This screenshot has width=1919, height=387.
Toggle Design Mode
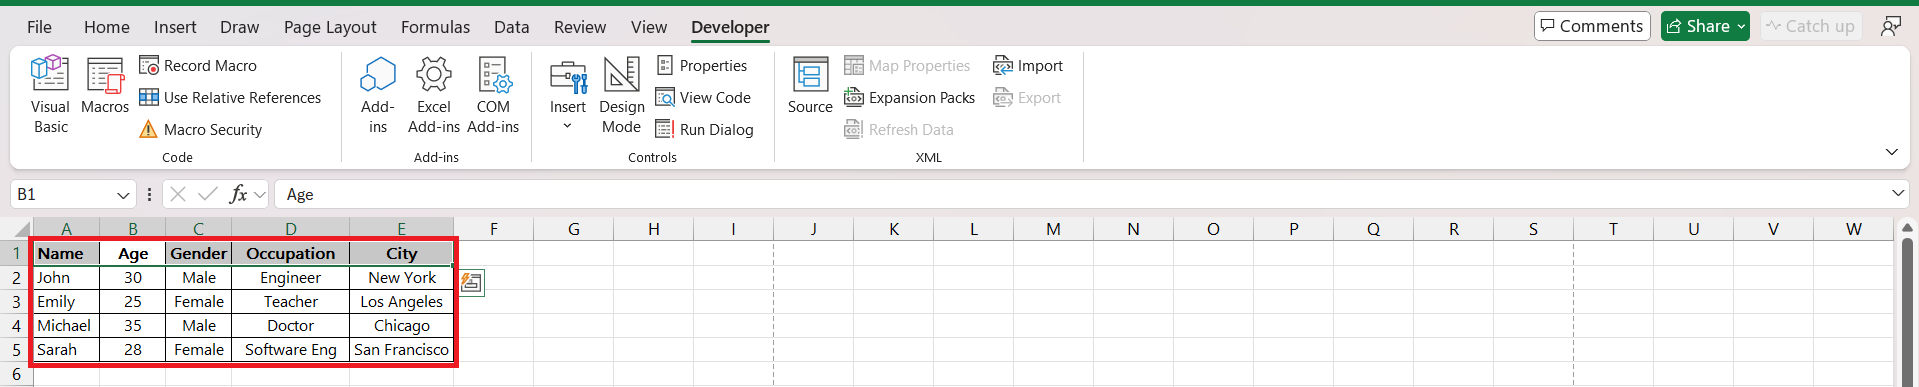pyautogui.click(x=621, y=95)
